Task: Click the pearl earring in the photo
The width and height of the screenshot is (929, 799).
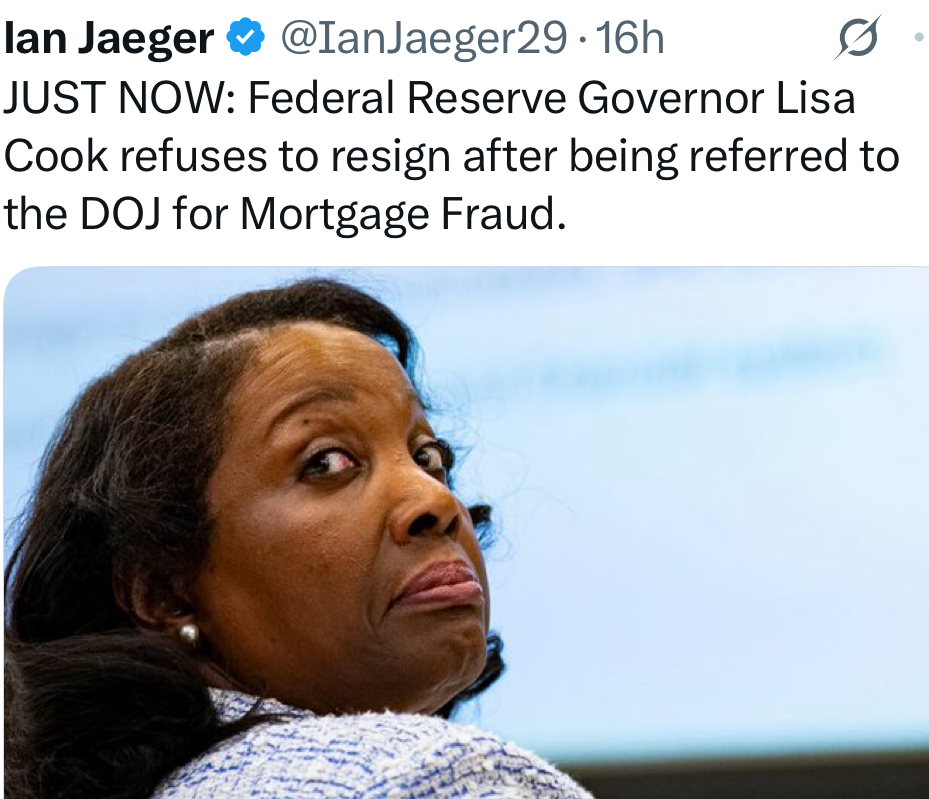Action: 189,634
